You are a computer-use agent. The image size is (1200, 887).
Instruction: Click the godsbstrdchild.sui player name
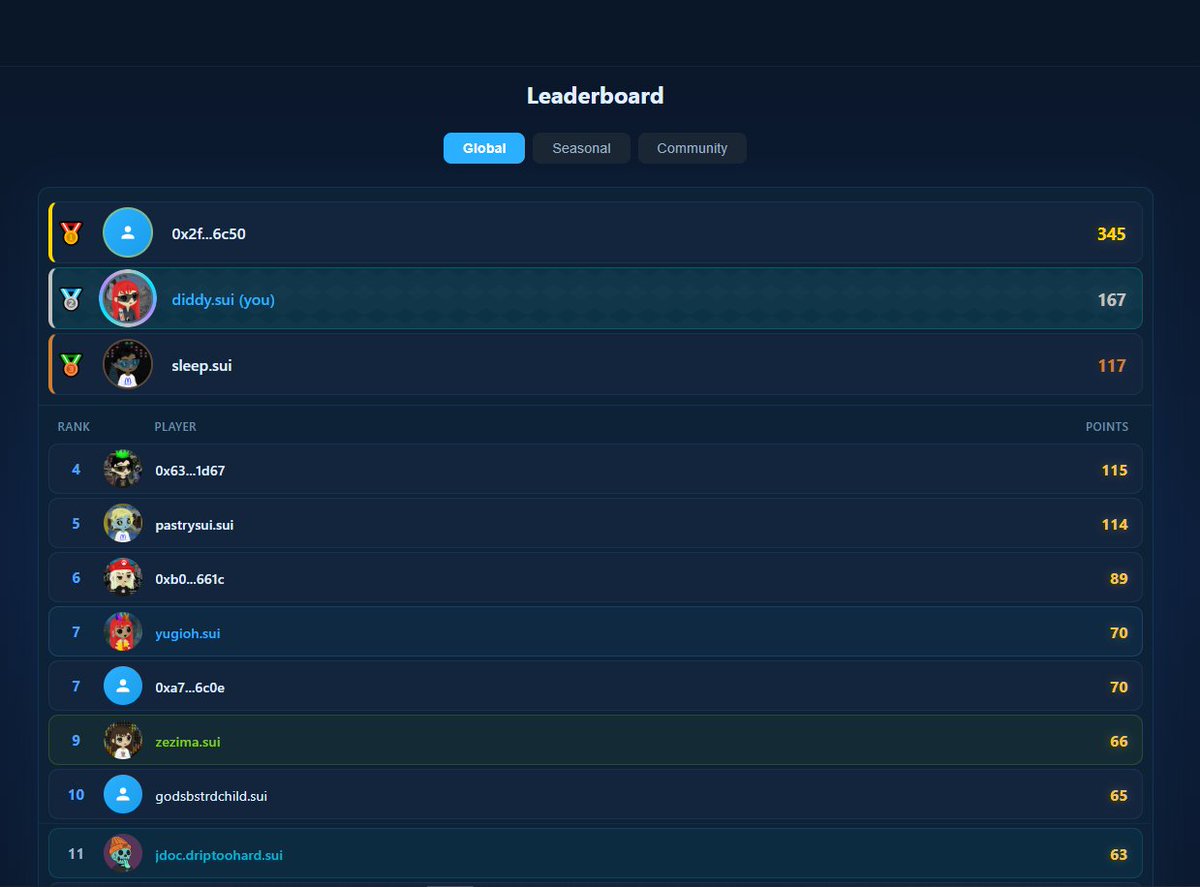(x=211, y=796)
